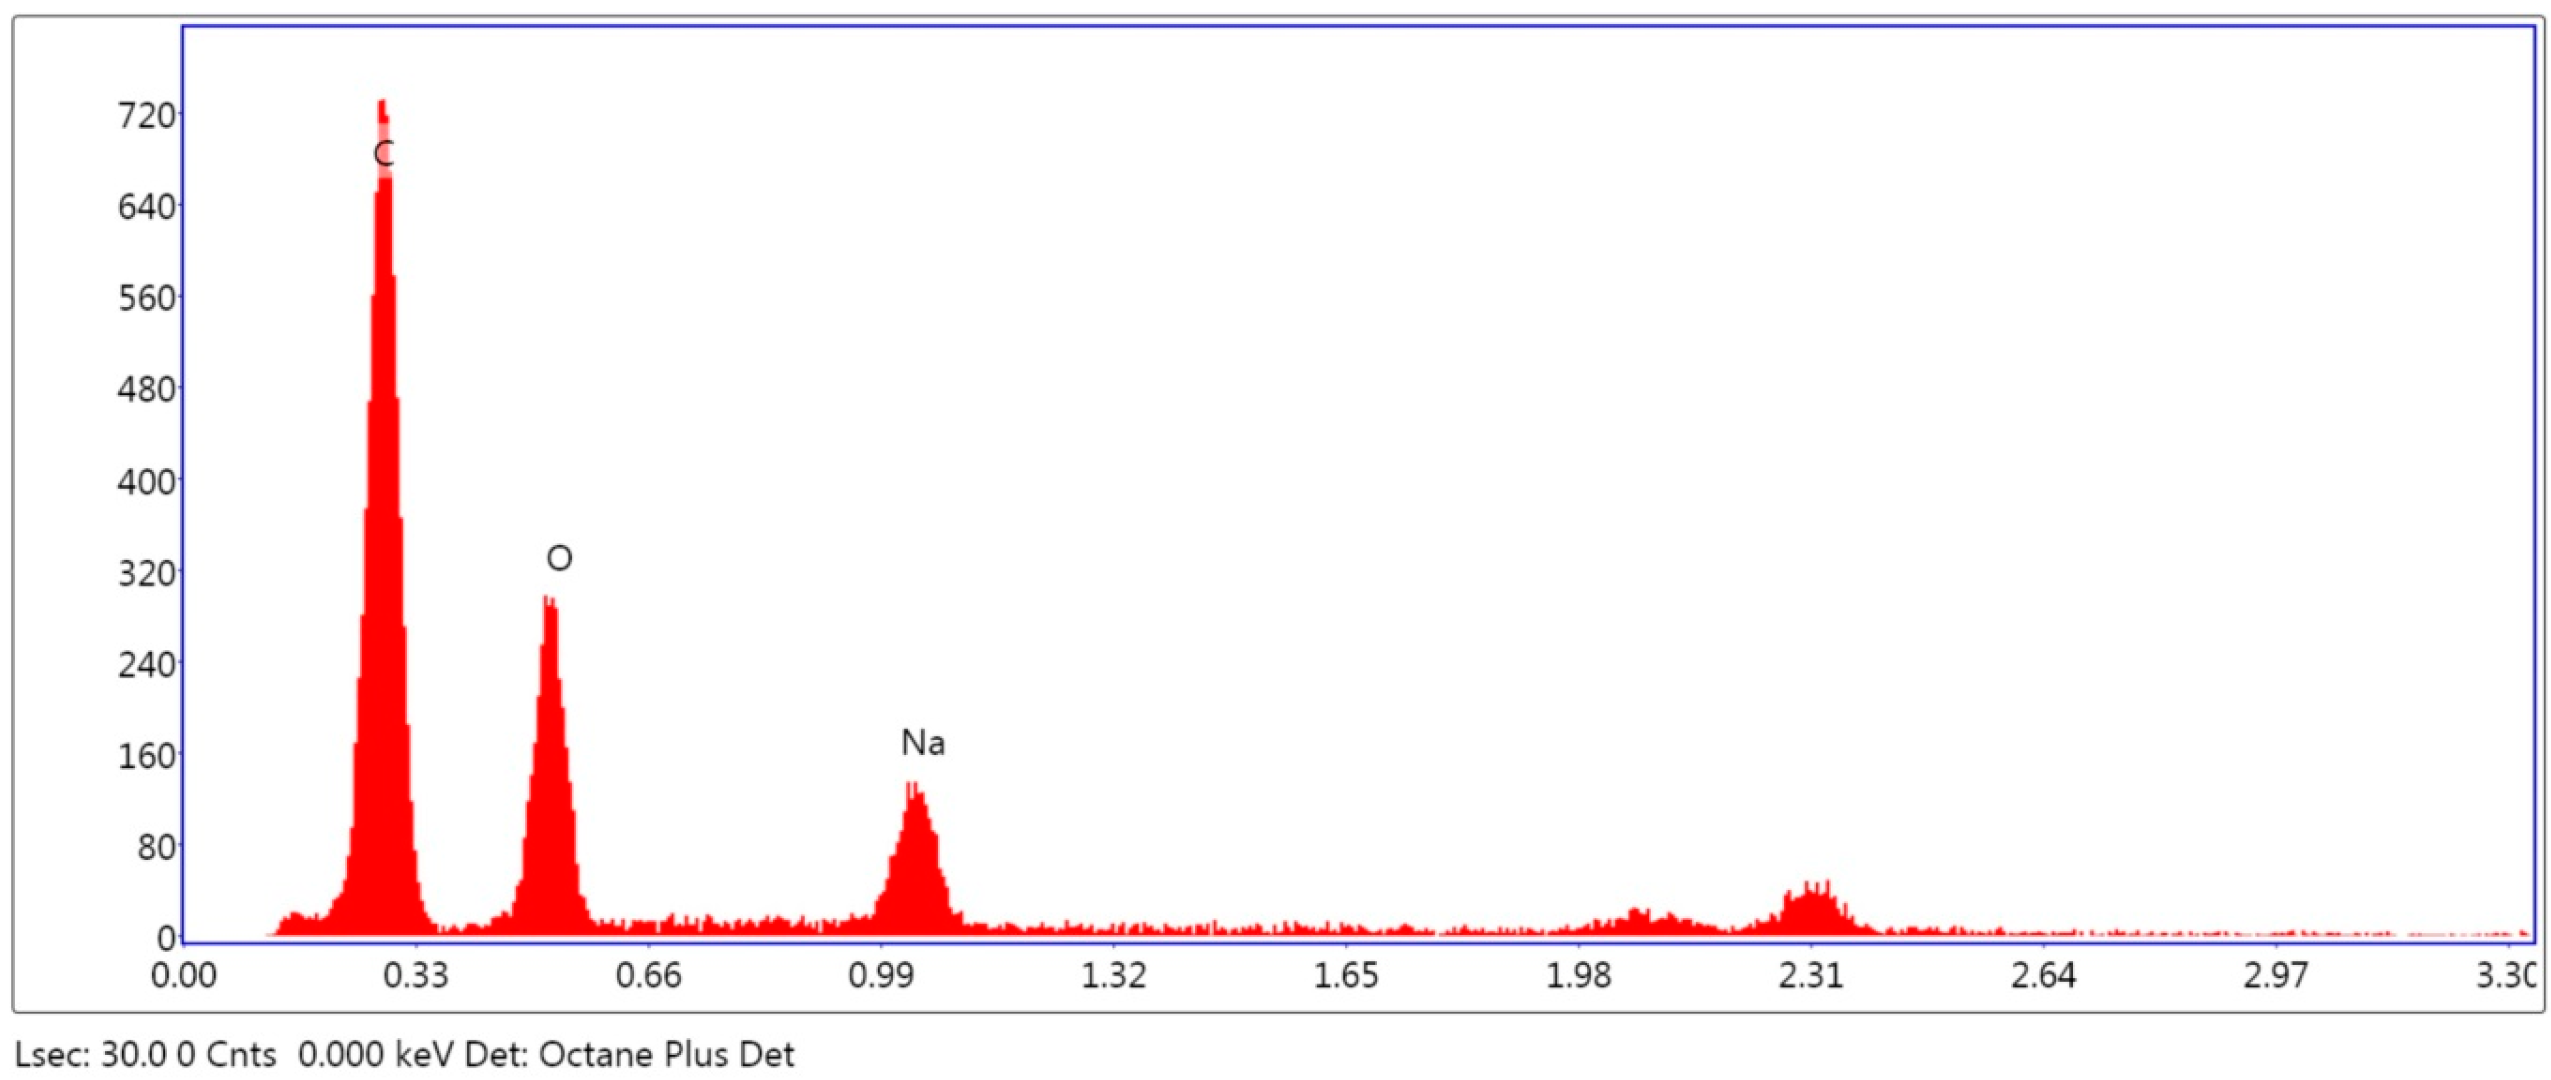Screen dimensions: 2551x1080
Task: Click the 720 value on y-axis
Action: pyautogui.click(x=147, y=116)
